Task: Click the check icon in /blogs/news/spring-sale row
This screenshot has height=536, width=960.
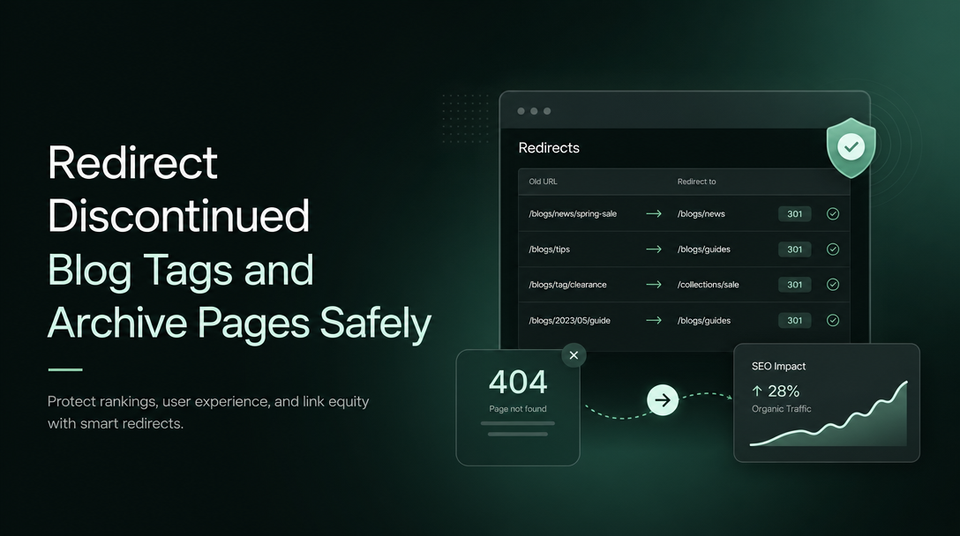Action: pos(833,214)
